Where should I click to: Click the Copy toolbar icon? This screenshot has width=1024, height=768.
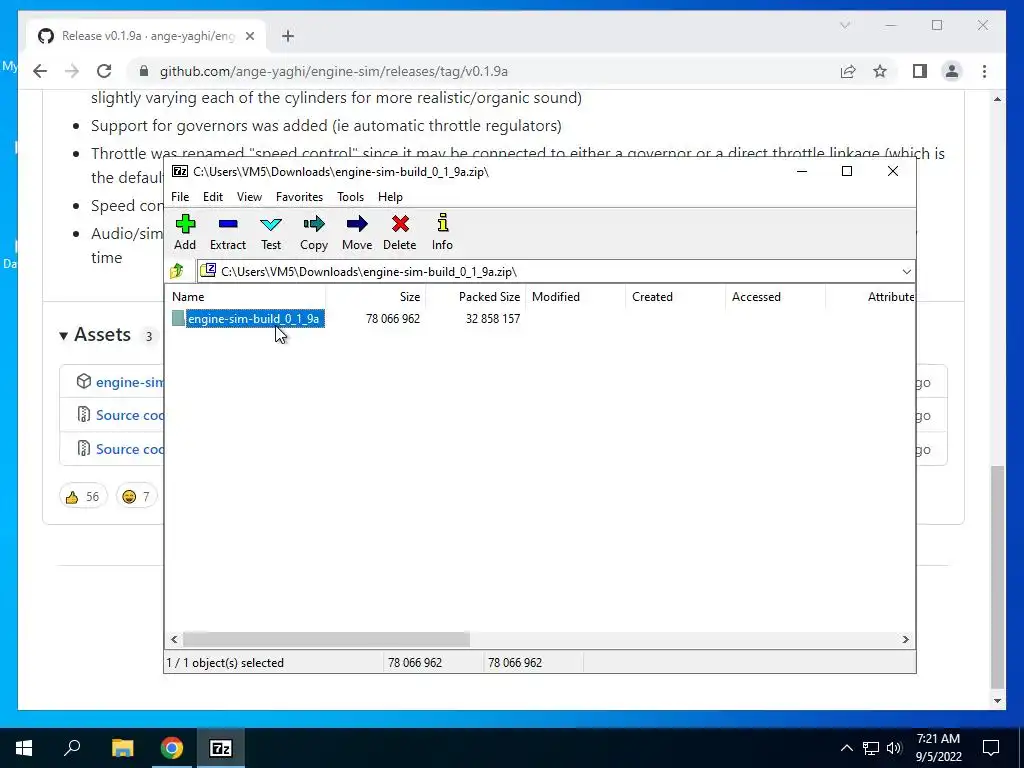(313, 232)
